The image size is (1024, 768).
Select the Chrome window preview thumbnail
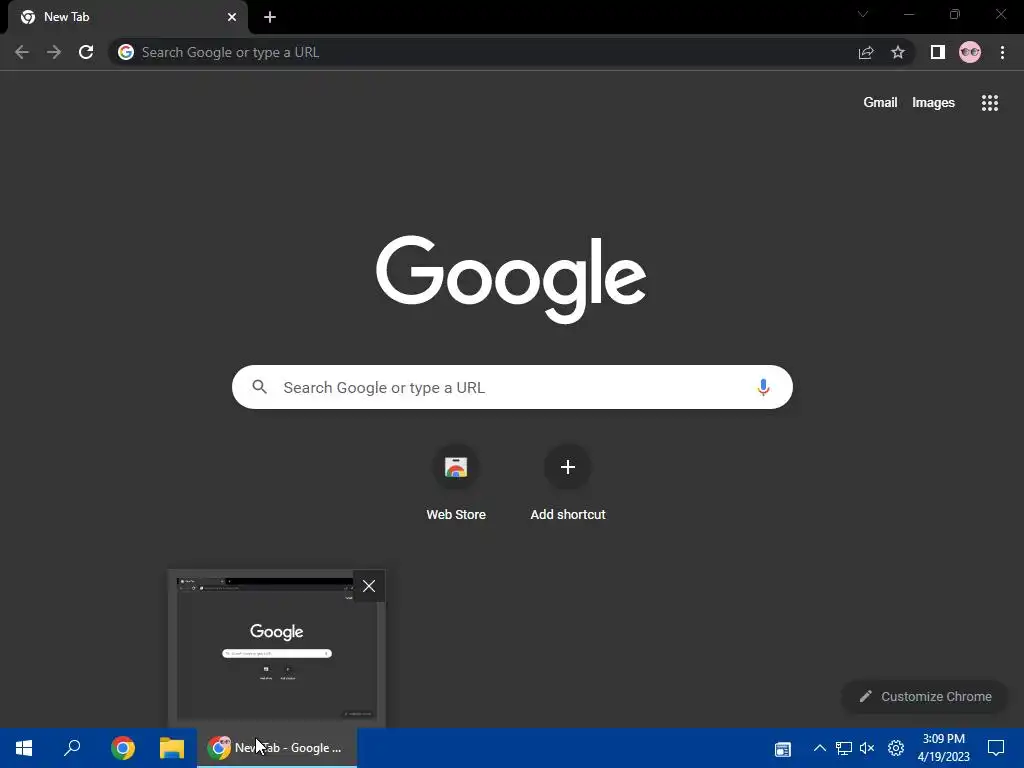tap(277, 648)
